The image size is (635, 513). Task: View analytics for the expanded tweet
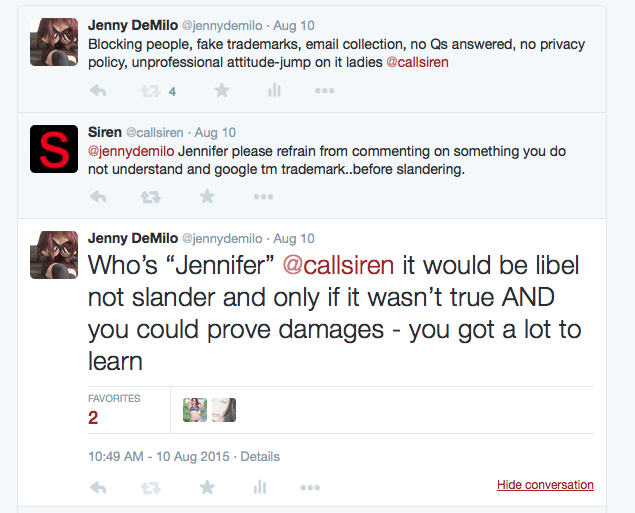[x=260, y=487]
